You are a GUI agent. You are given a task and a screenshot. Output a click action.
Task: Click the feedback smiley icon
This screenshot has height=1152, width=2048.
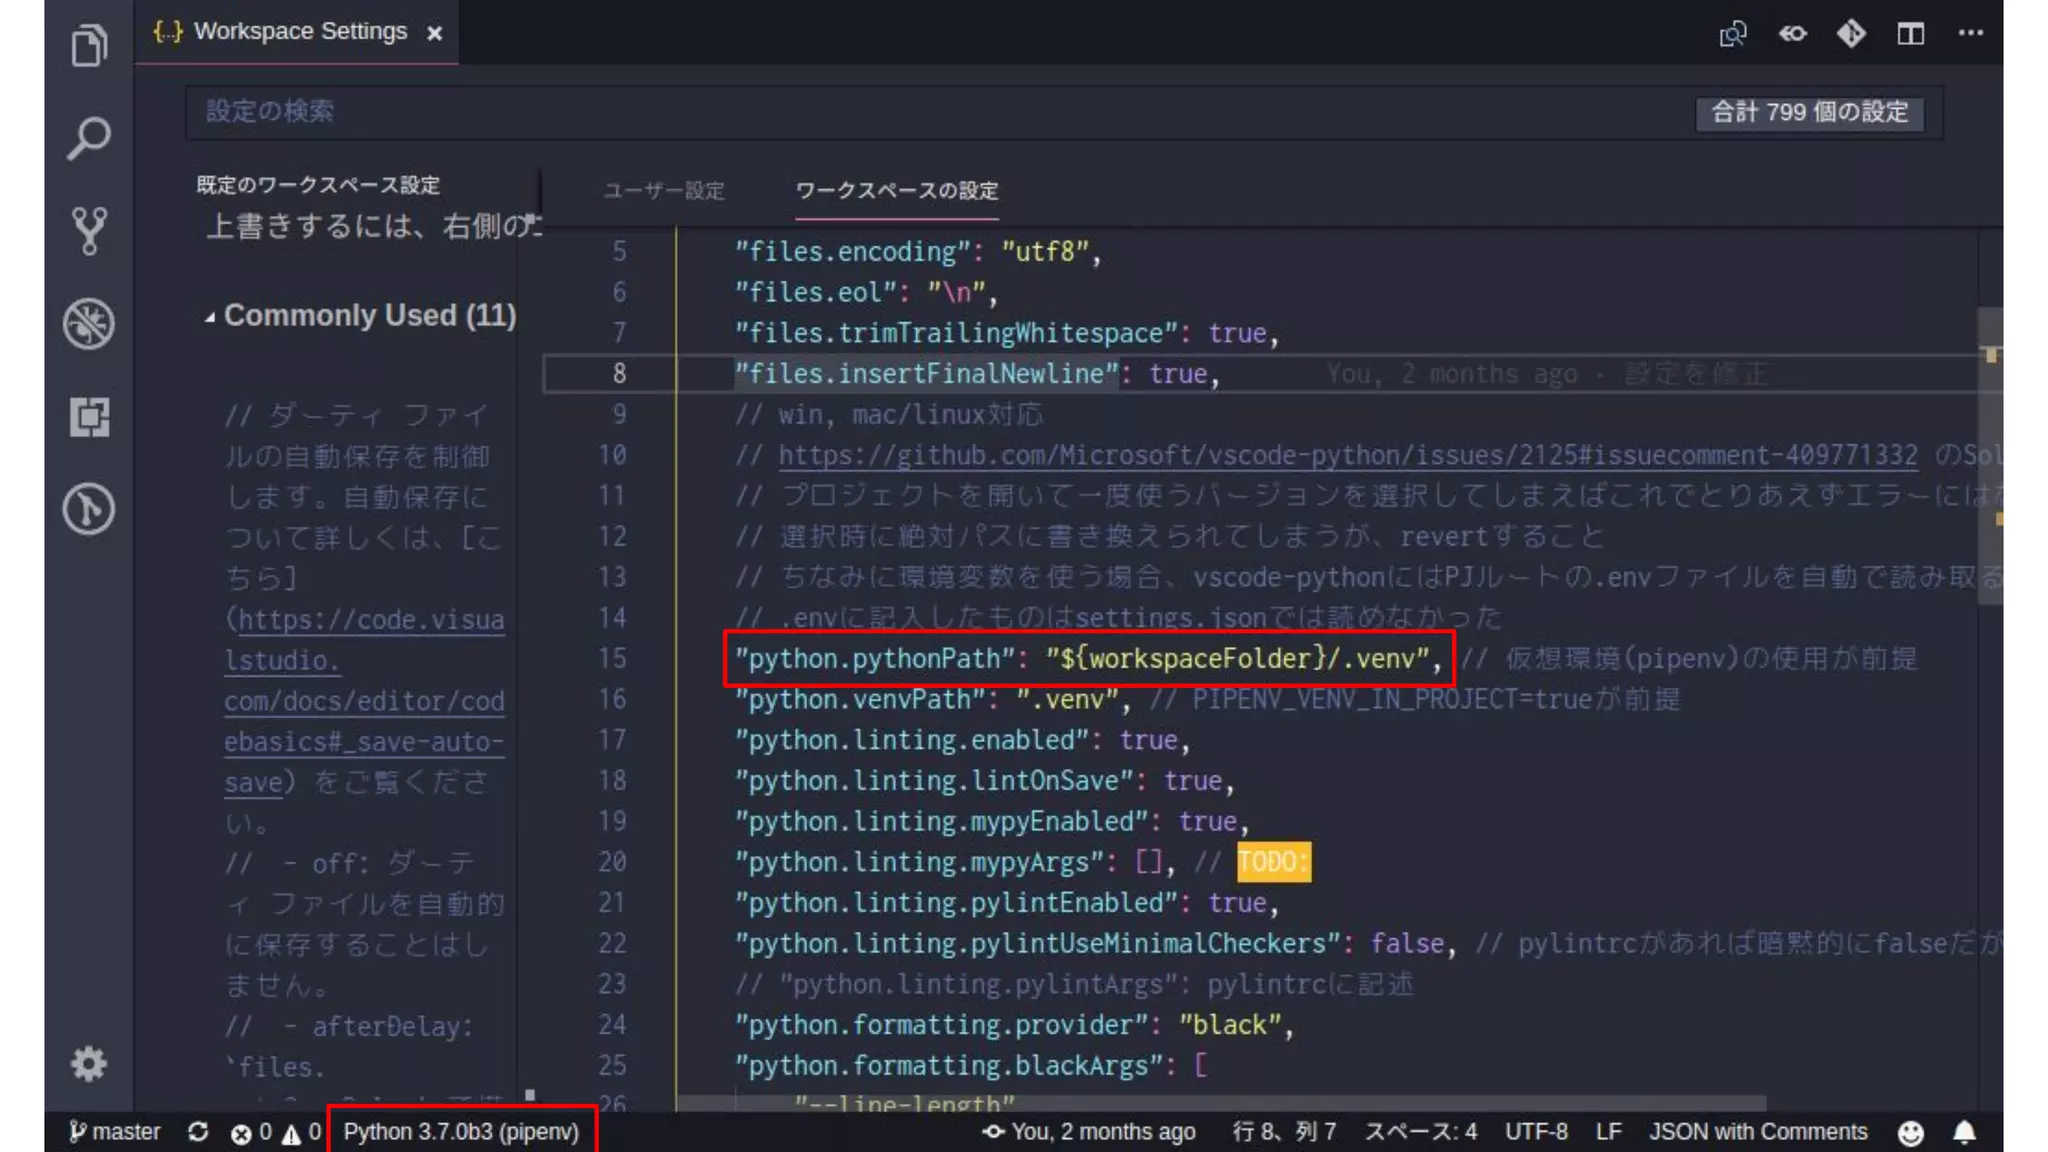point(1911,1132)
